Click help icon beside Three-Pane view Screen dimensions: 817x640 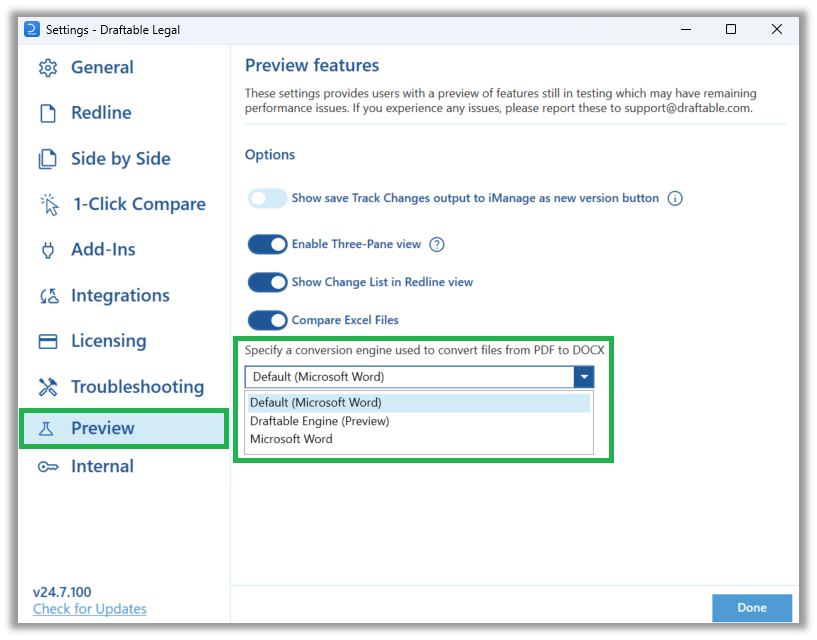click(x=437, y=244)
